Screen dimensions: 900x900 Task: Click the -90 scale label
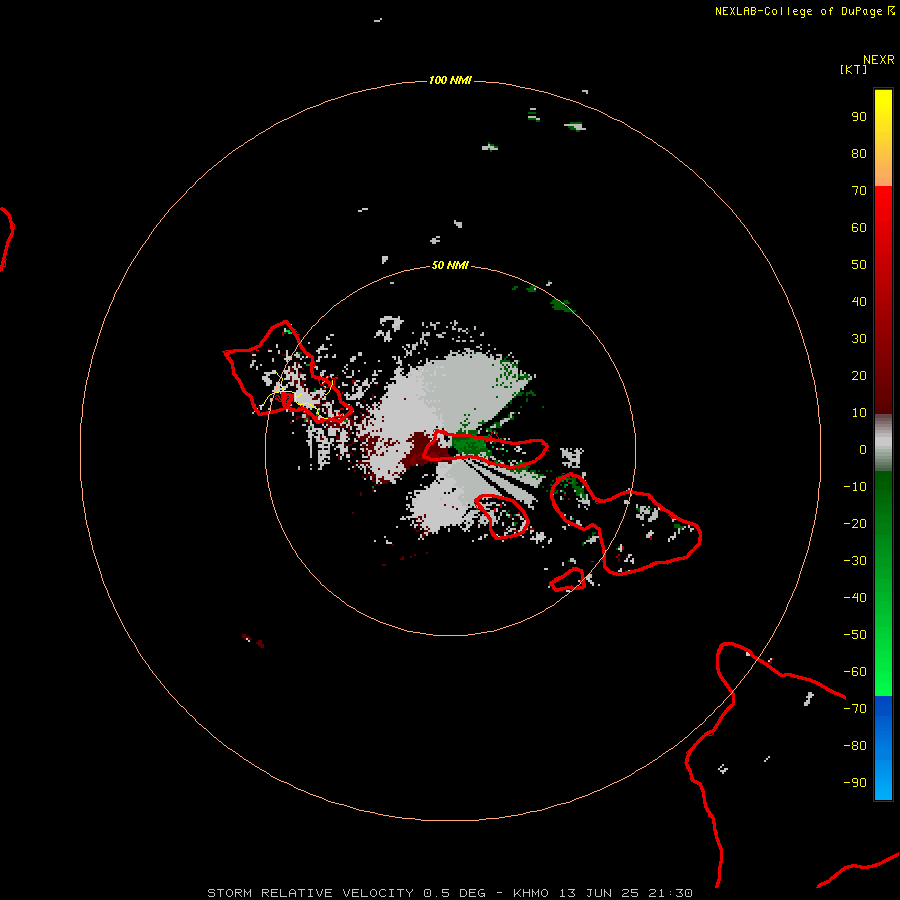[855, 783]
